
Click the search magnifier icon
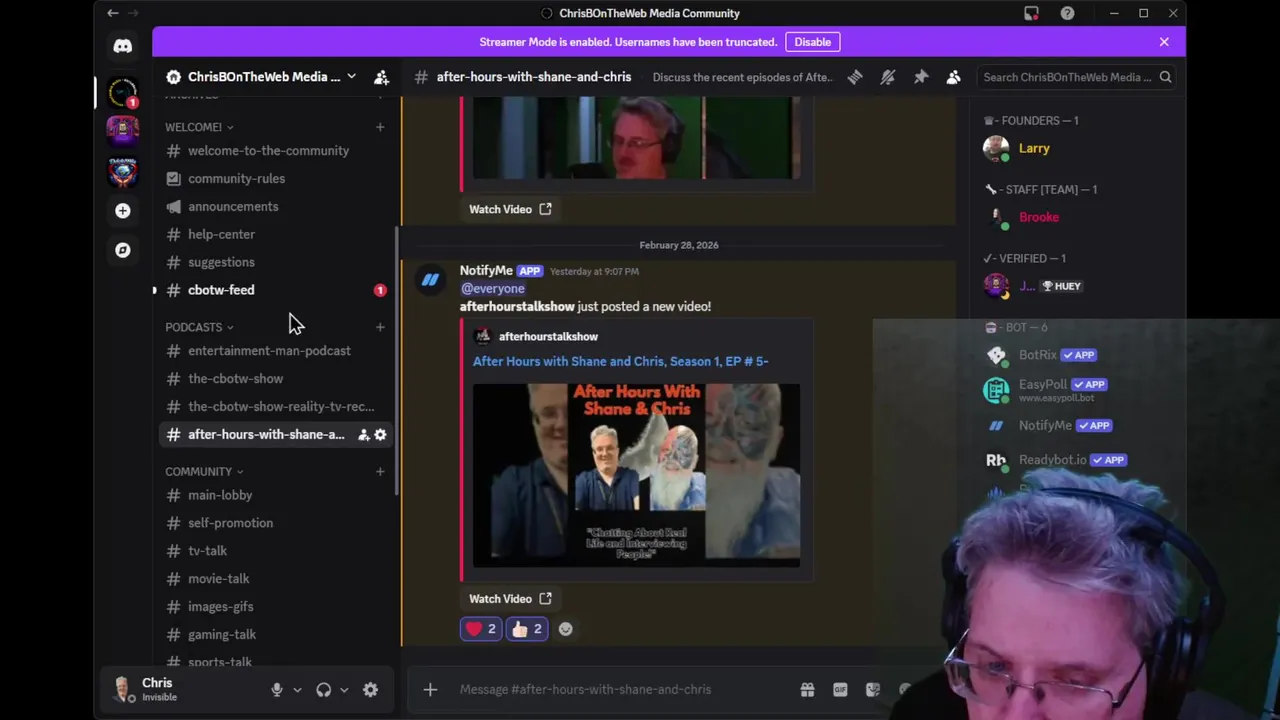(1165, 77)
